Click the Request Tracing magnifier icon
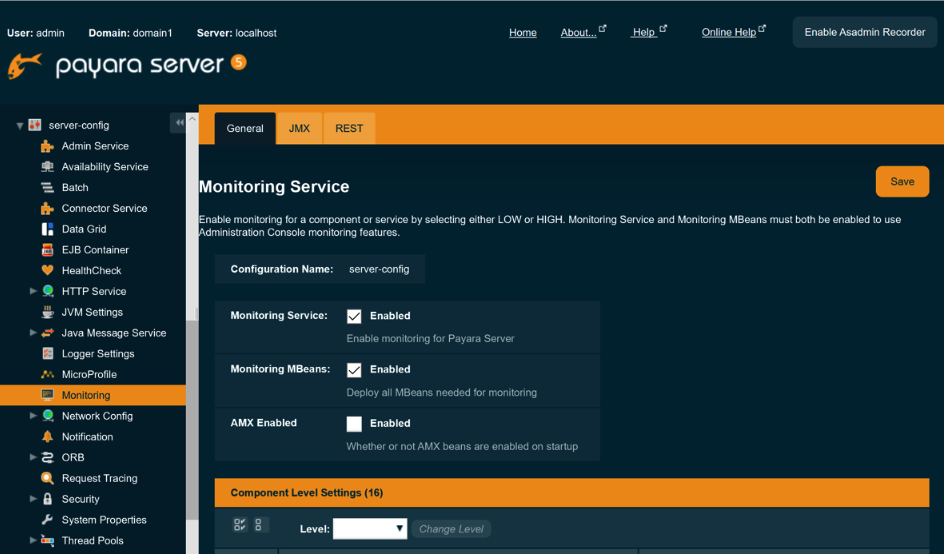Viewport: 946px width, 558px height. (47, 479)
